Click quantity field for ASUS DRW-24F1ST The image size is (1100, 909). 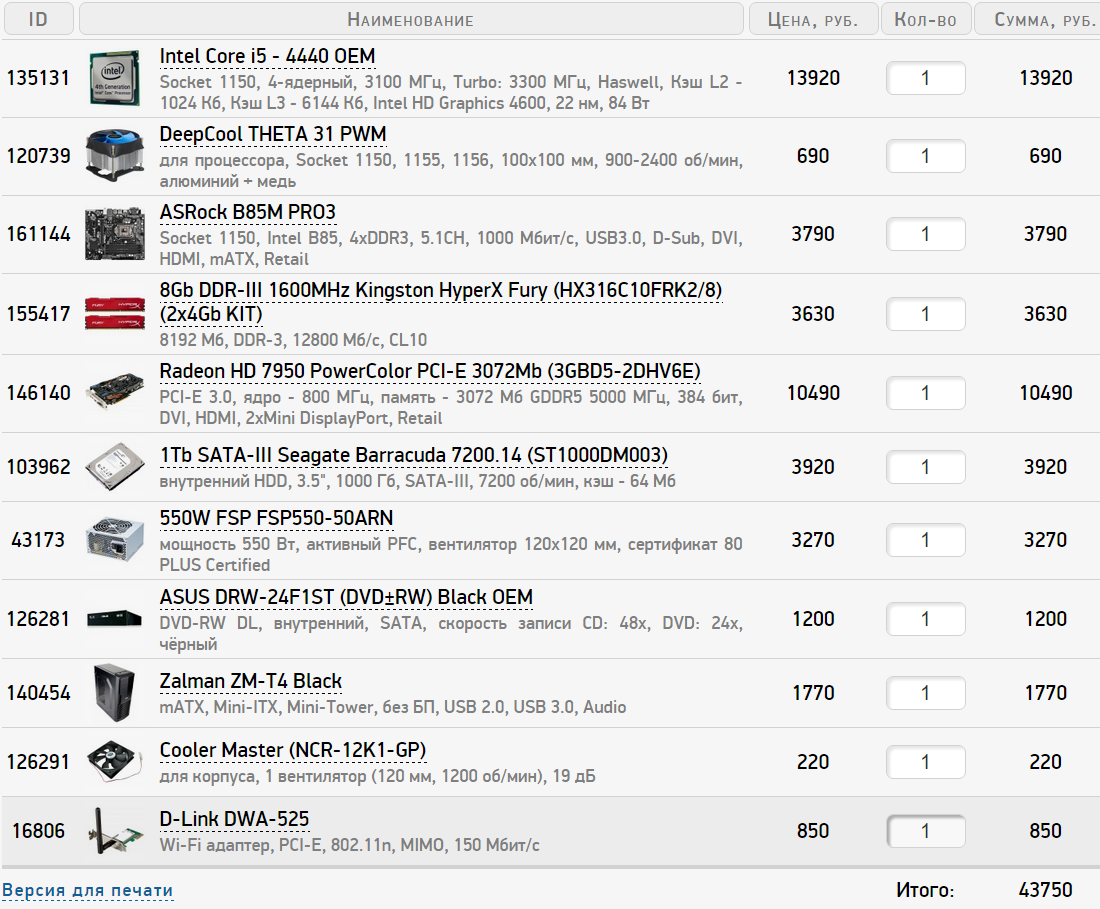click(925, 619)
